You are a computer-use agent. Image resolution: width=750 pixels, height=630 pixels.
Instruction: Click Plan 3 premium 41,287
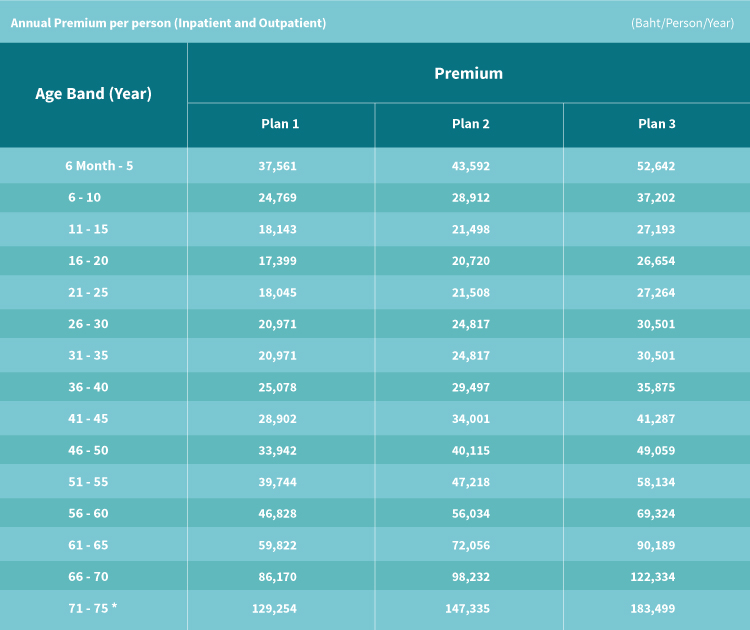(656, 419)
